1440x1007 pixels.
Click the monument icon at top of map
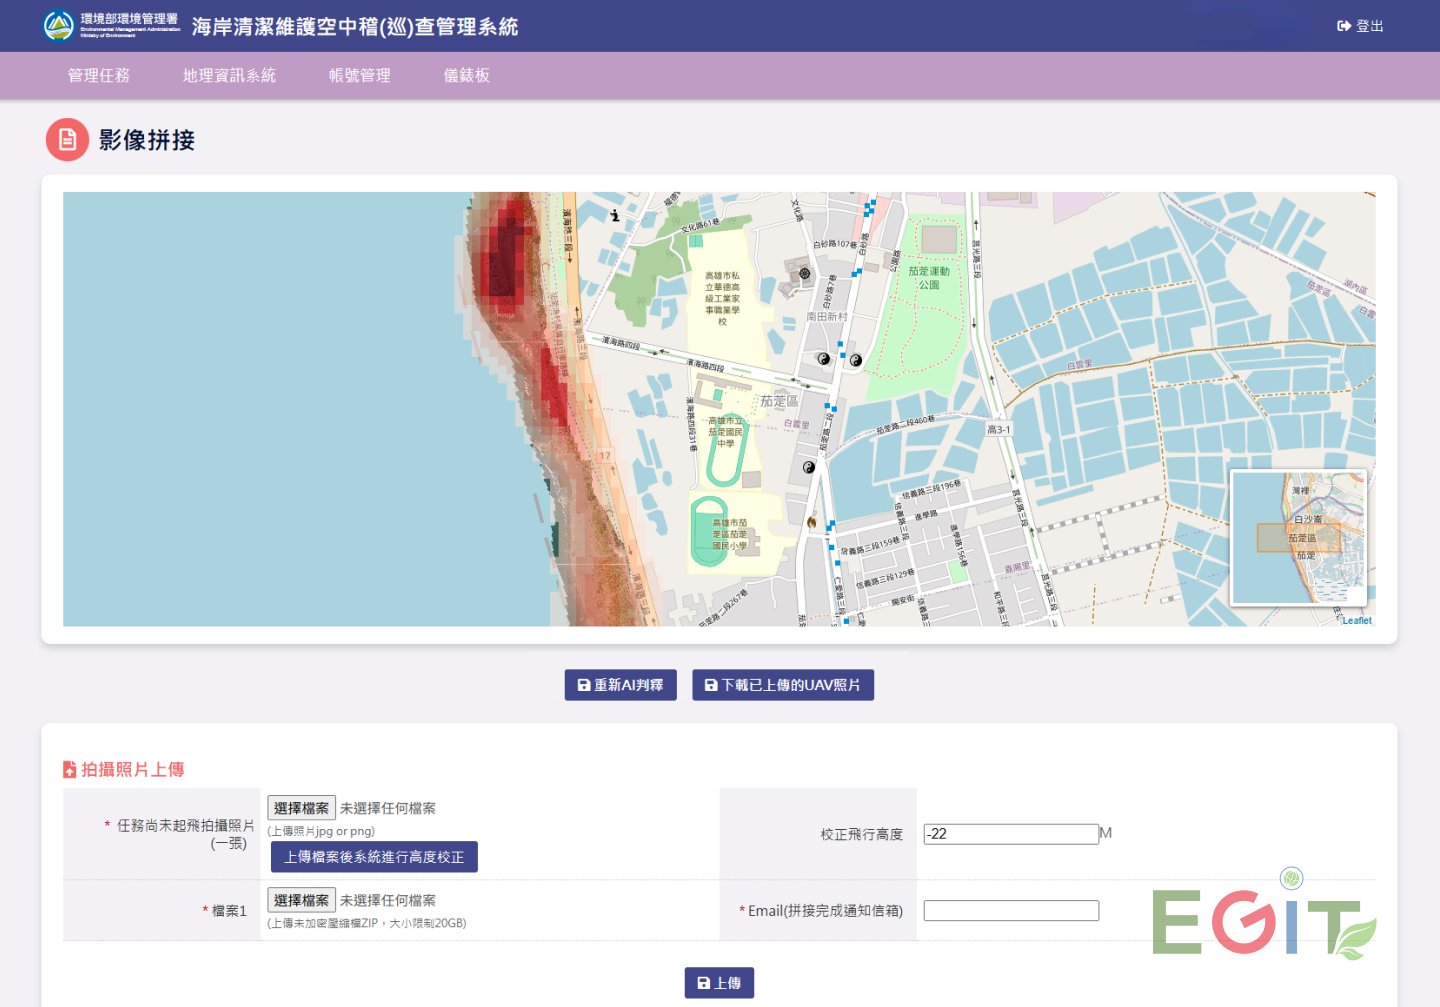click(x=615, y=215)
